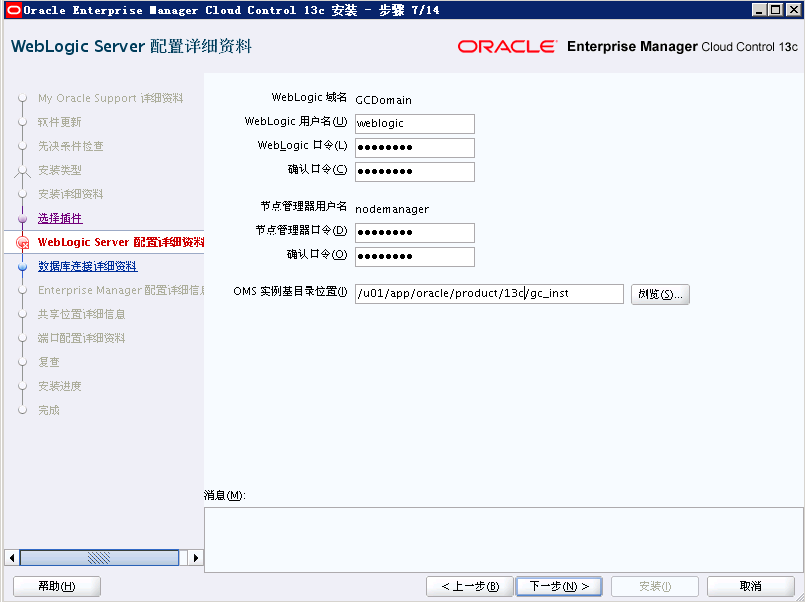Image resolution: width=805 pixels, height=602 pixels.
Task: Click the 先决条件检查 step
Action: tap(71, 146)
